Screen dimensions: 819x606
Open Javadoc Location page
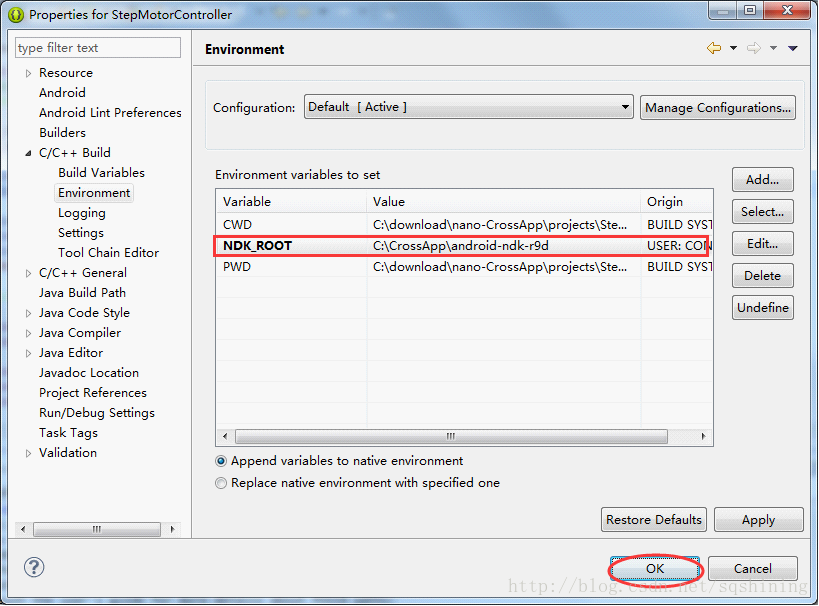(89, 372)
